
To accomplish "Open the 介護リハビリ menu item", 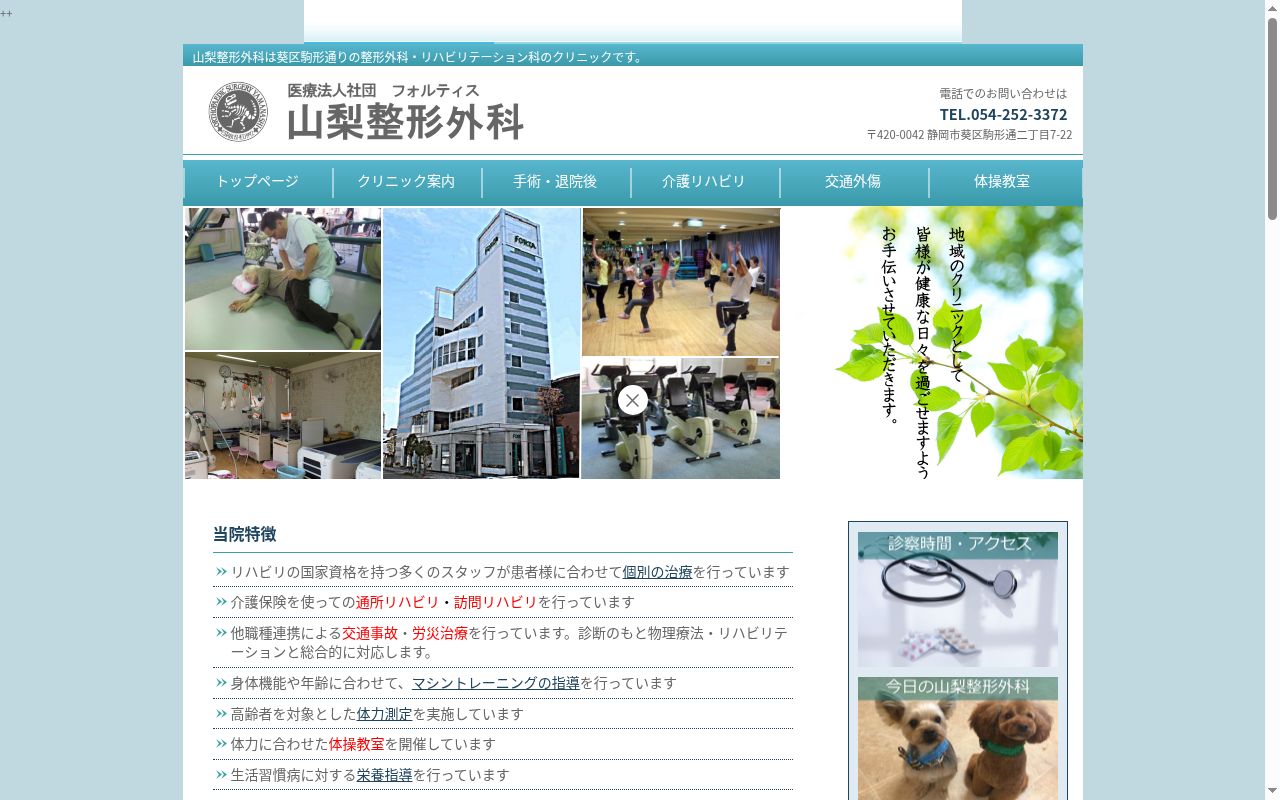I will coord(704,182).
